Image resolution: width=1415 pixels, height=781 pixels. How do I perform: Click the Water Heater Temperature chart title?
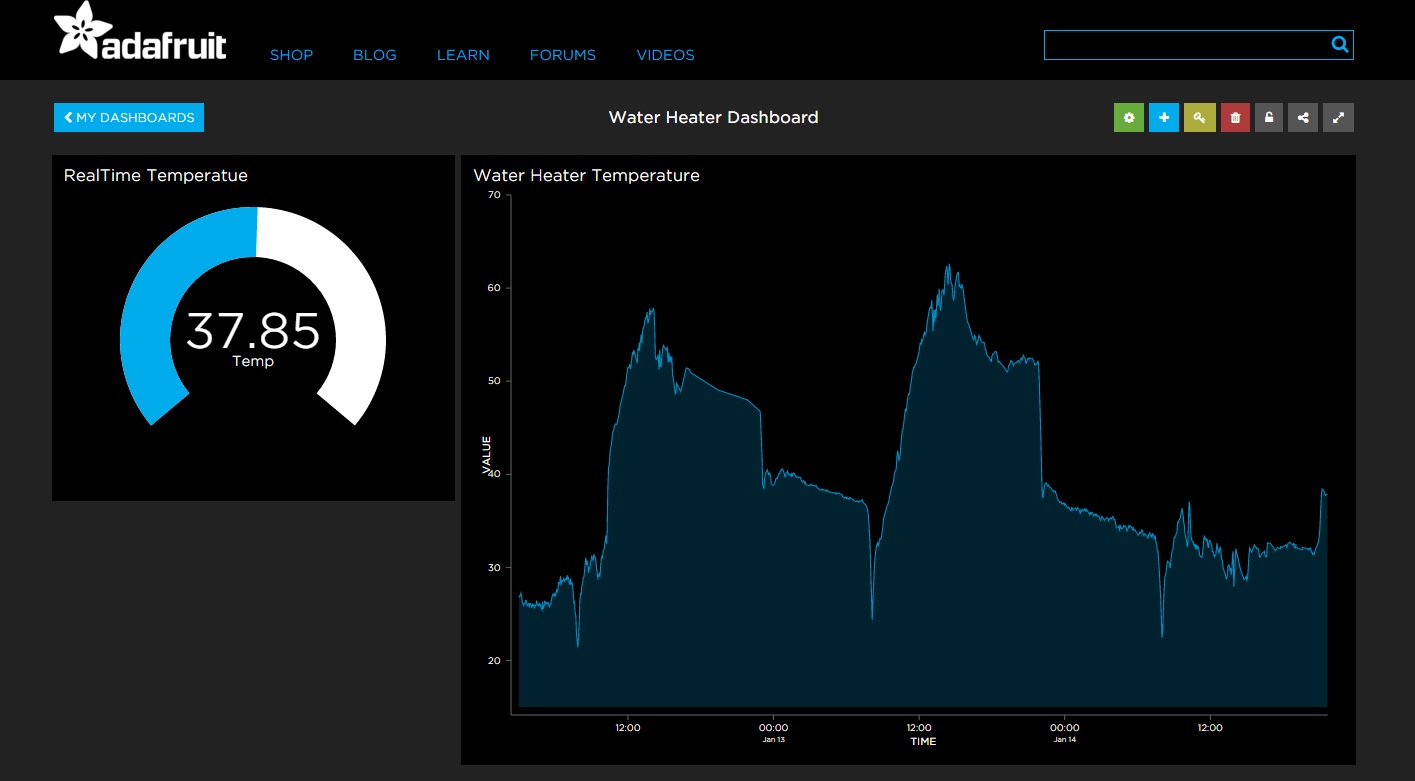586,175
